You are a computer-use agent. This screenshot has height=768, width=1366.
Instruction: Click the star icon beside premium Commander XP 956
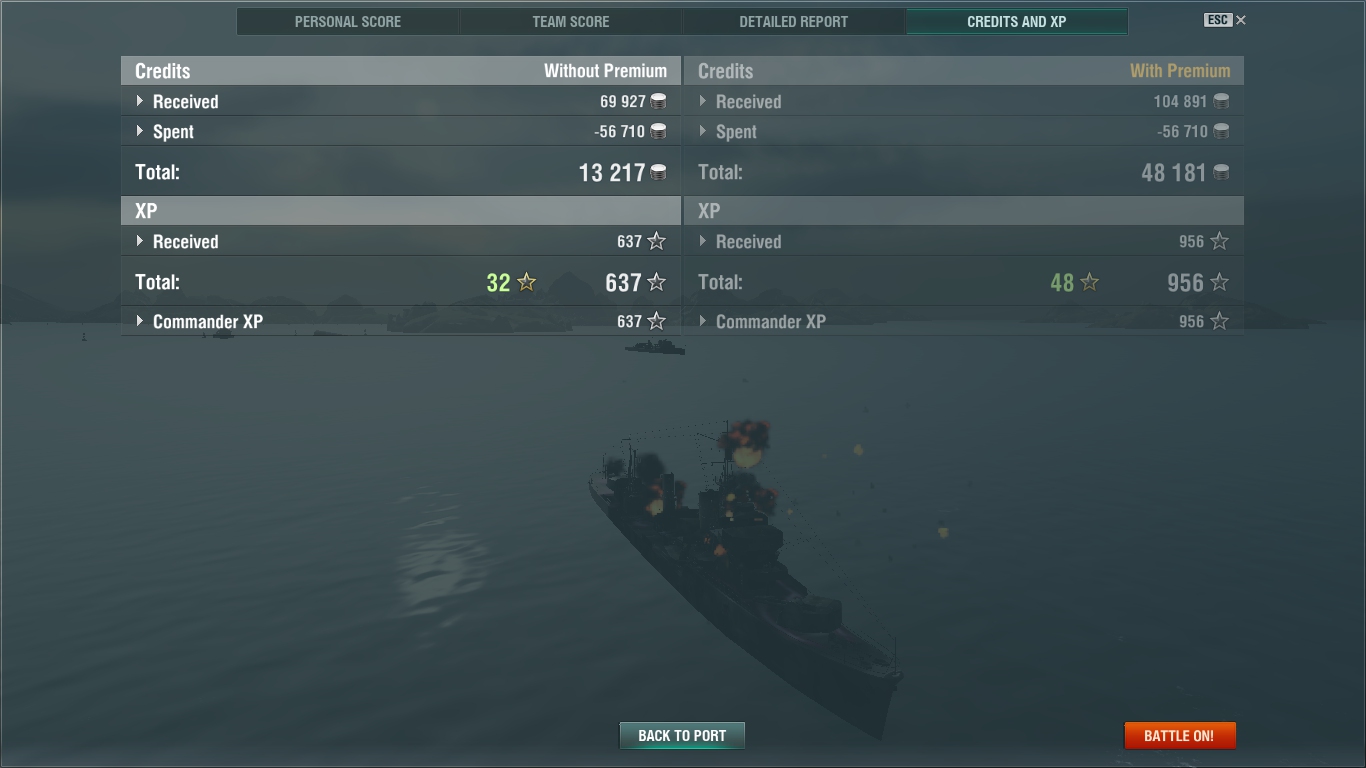click(1219, 321)
